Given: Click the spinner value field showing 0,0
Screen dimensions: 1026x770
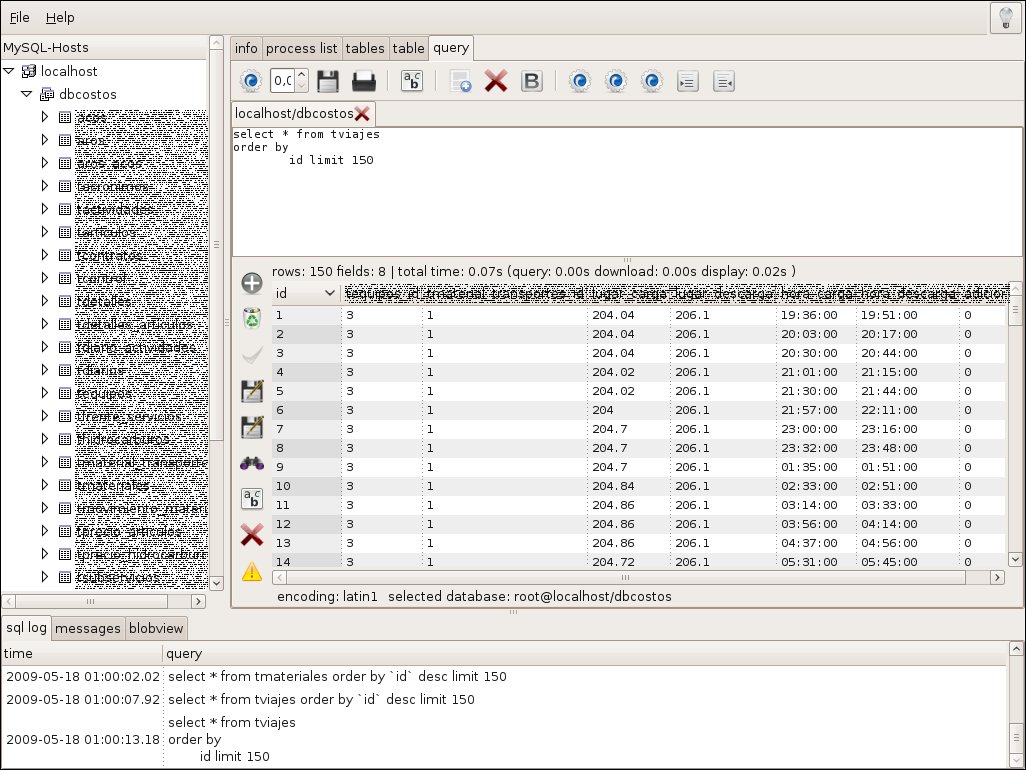Looking at the screenshot, I should coord(283,81).
